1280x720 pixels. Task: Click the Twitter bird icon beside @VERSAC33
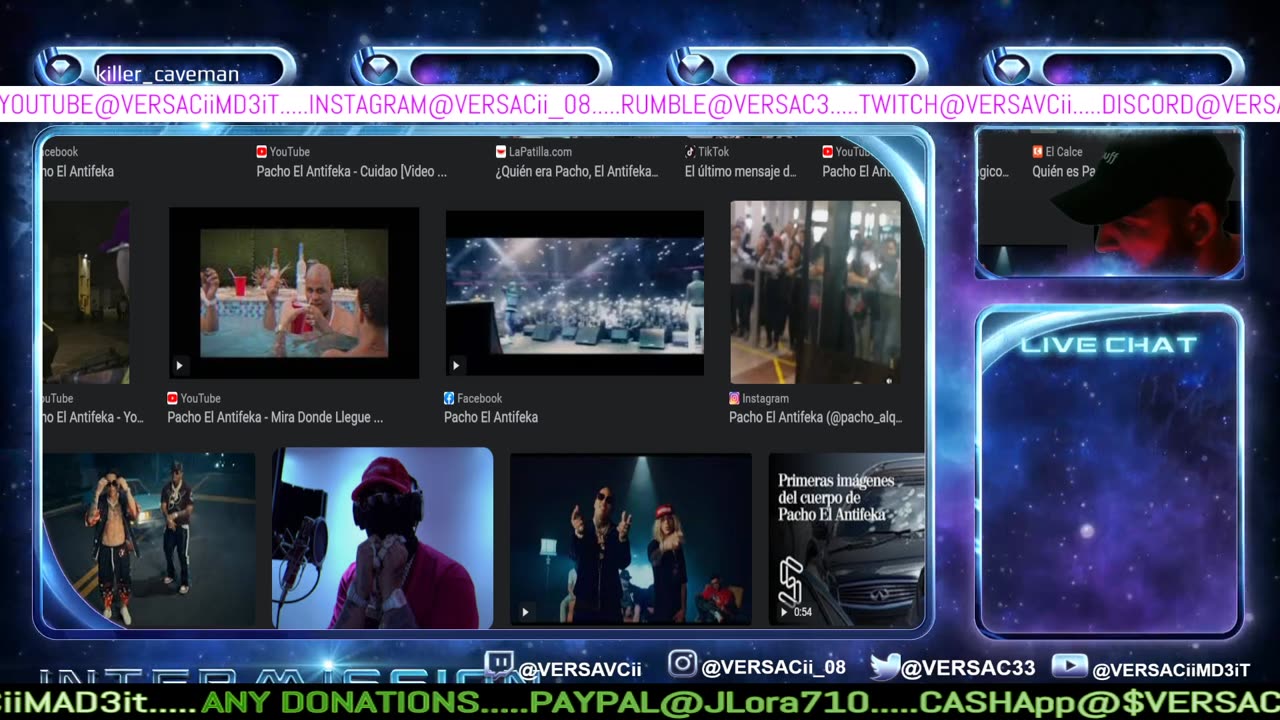[x=884, y=666]
